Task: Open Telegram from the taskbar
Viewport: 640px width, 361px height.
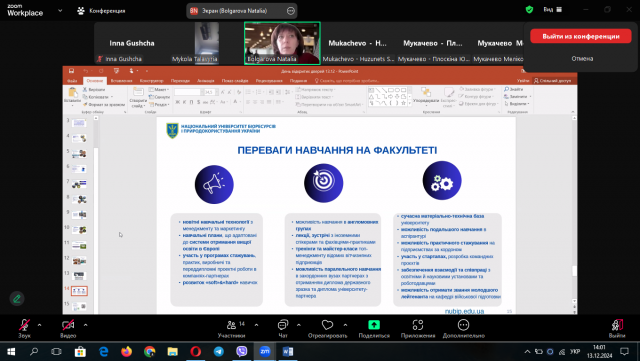Action: pos(219,352)
